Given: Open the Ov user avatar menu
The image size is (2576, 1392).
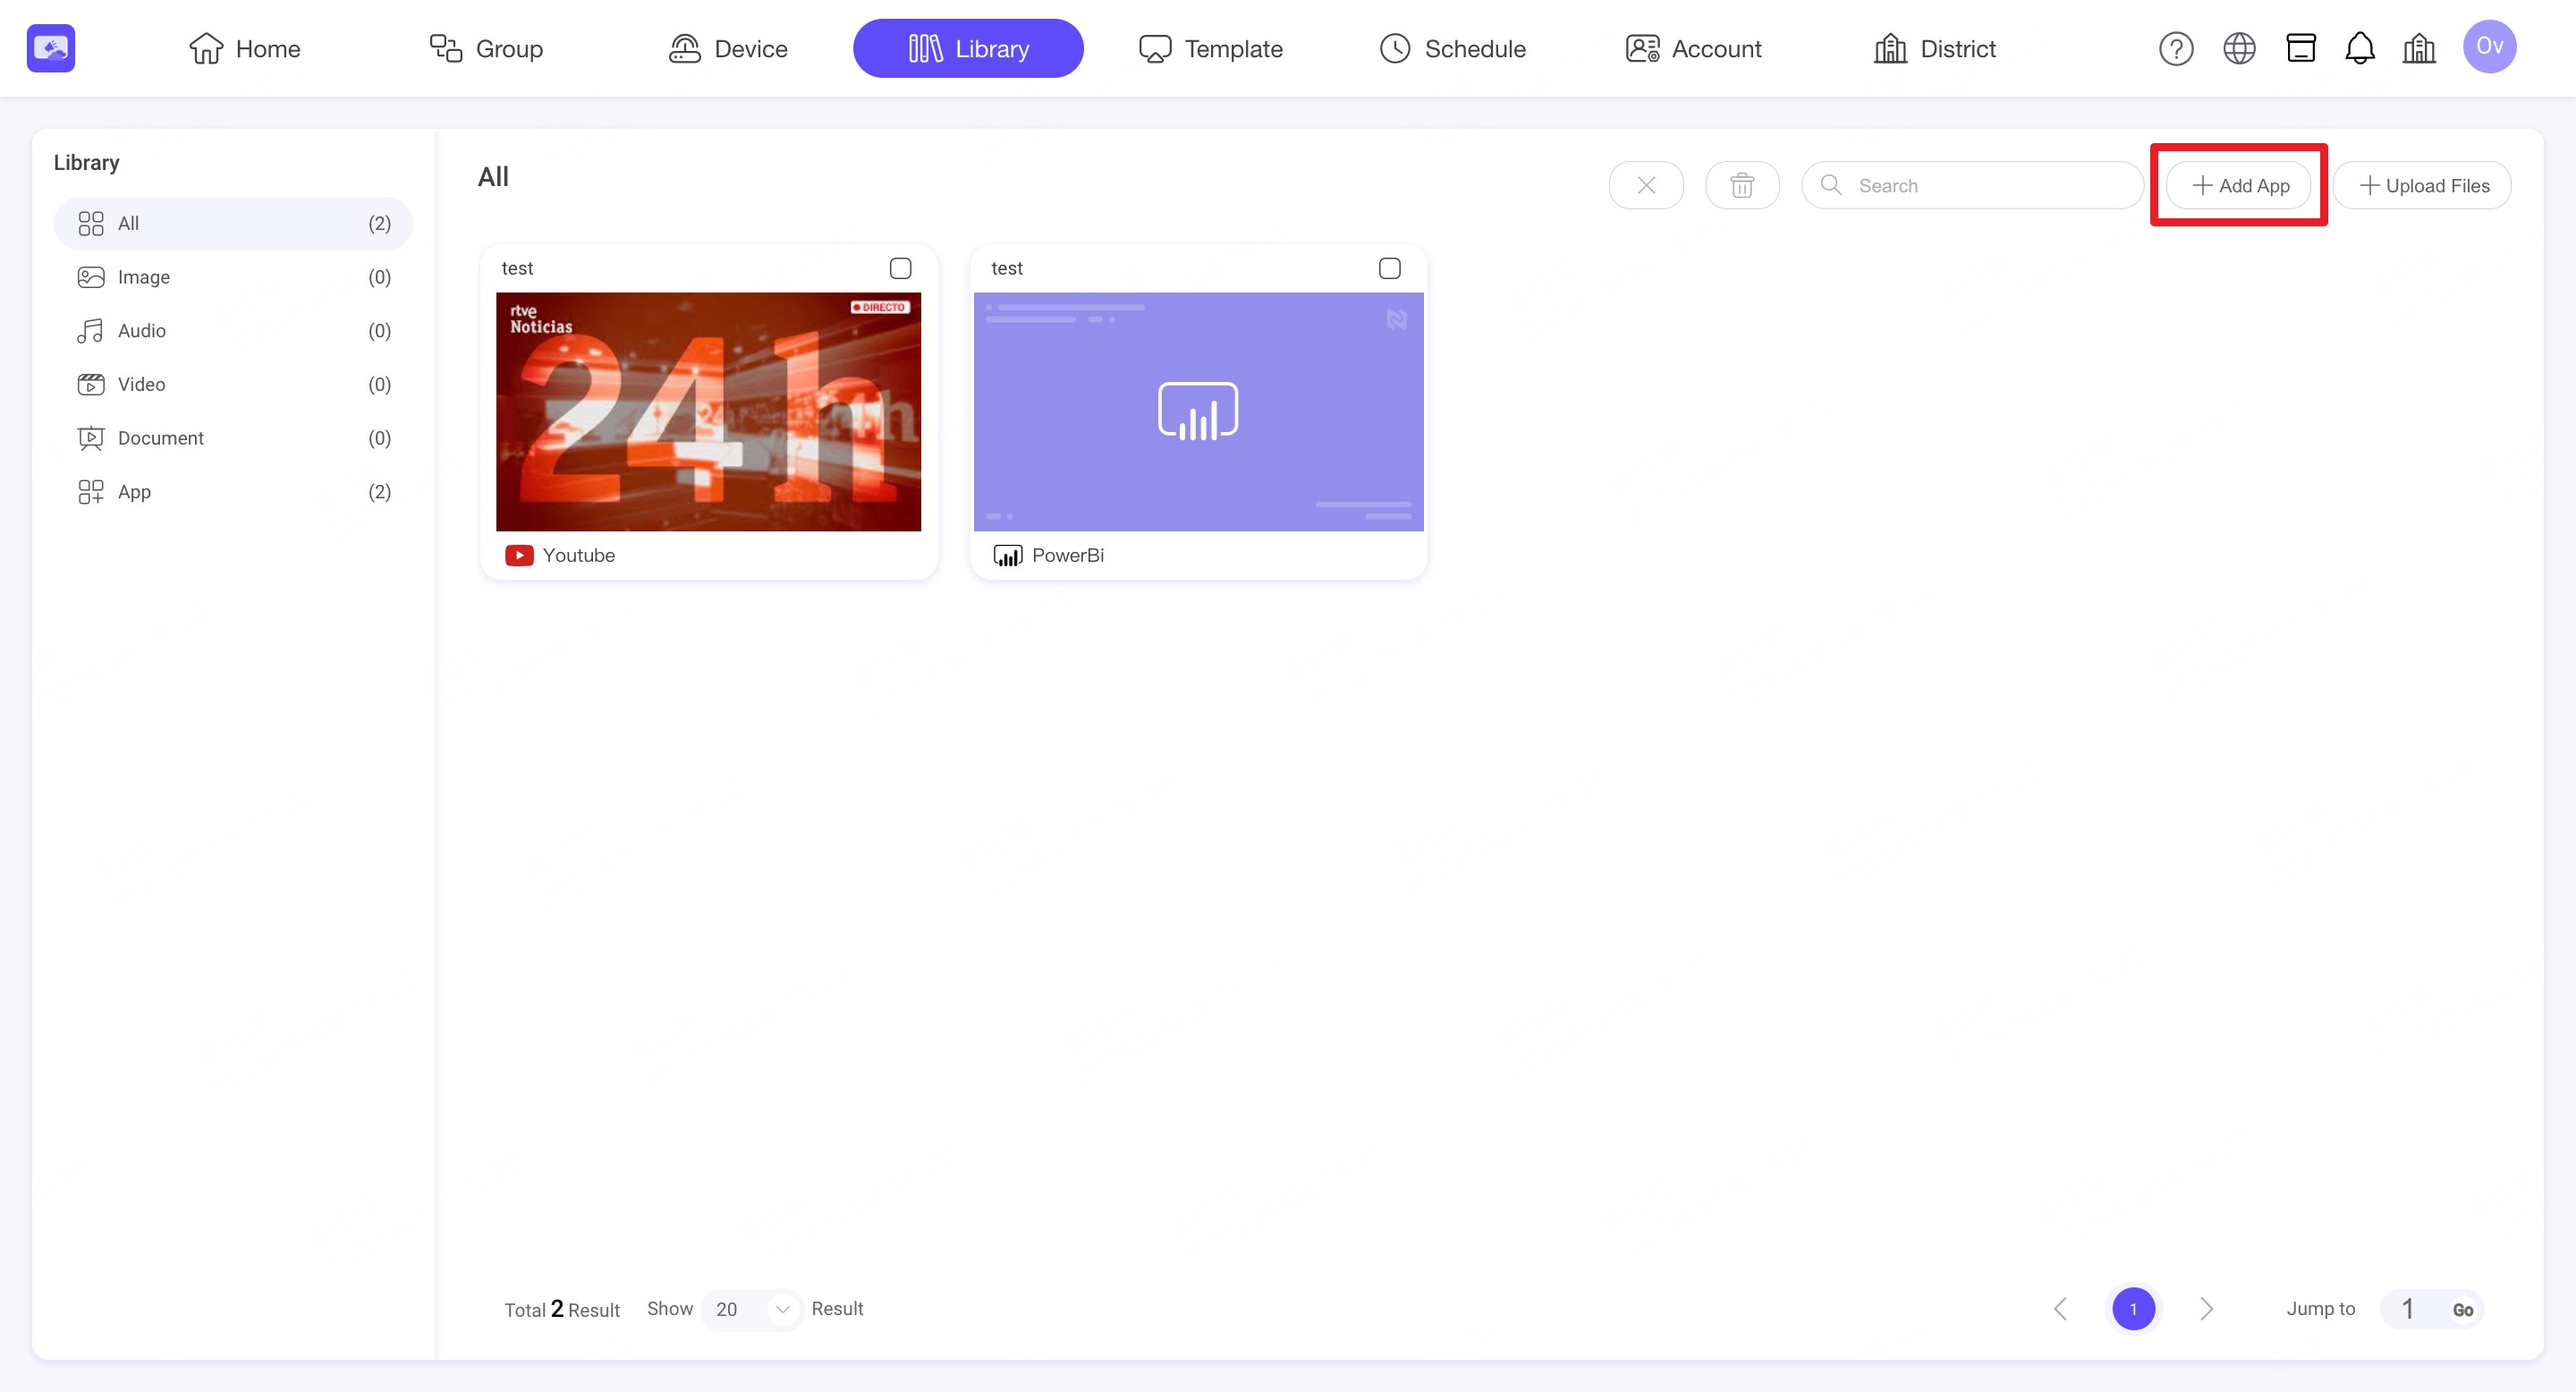Looking at the screenshot, I should [x=2488, y=47].
